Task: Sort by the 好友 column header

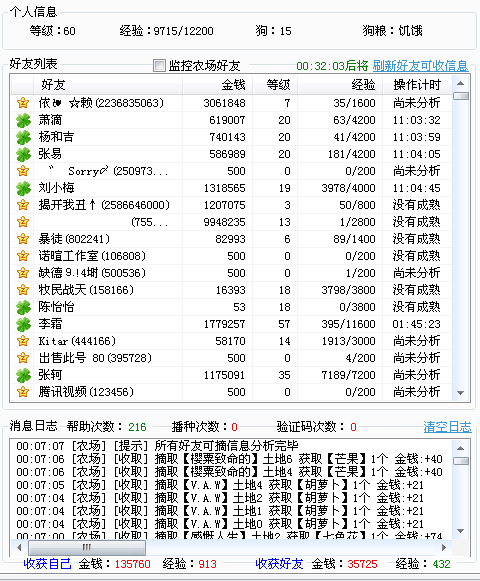Action: click(108, 85)
